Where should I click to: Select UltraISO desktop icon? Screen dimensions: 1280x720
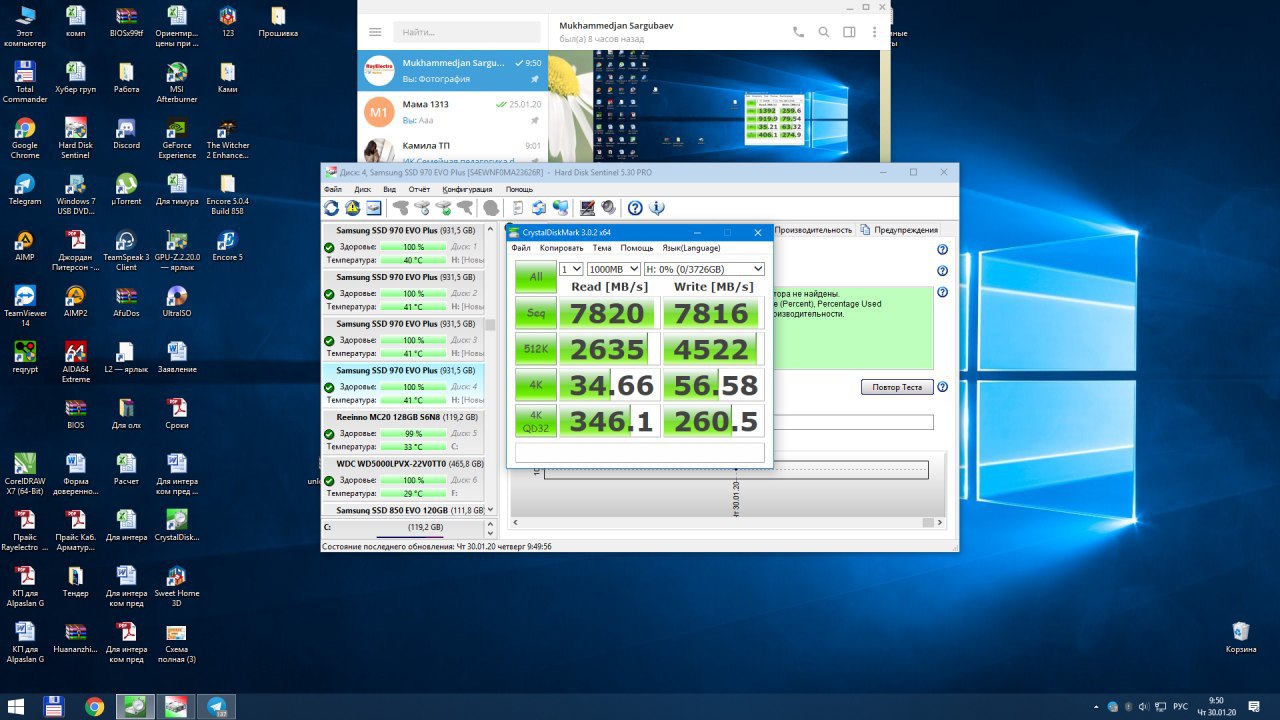click(177, 302)
